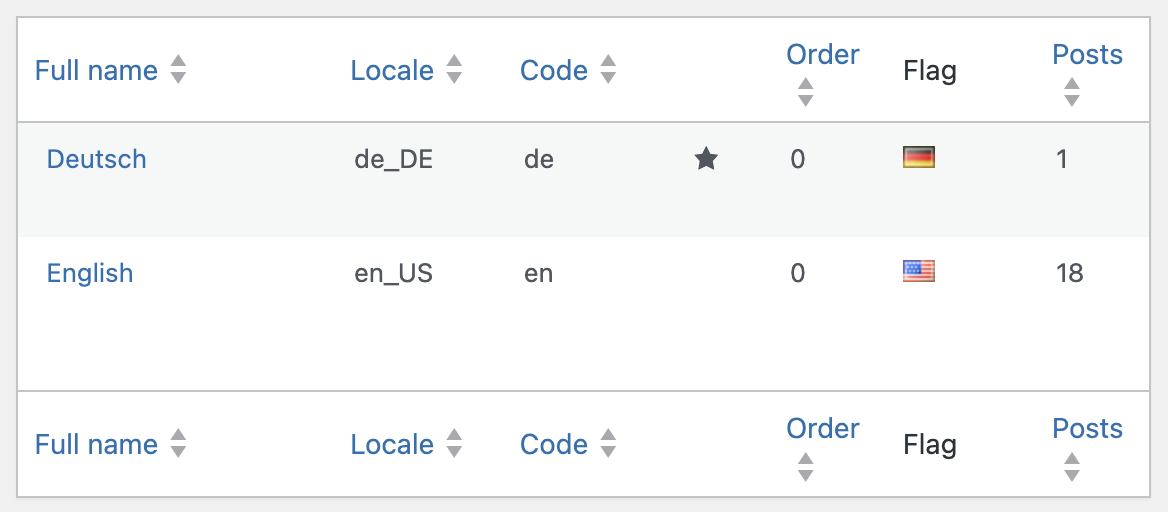This screenshot has width=1168, height=512.
Task: Click the US flag icon
Action: (x=918, y=271)
